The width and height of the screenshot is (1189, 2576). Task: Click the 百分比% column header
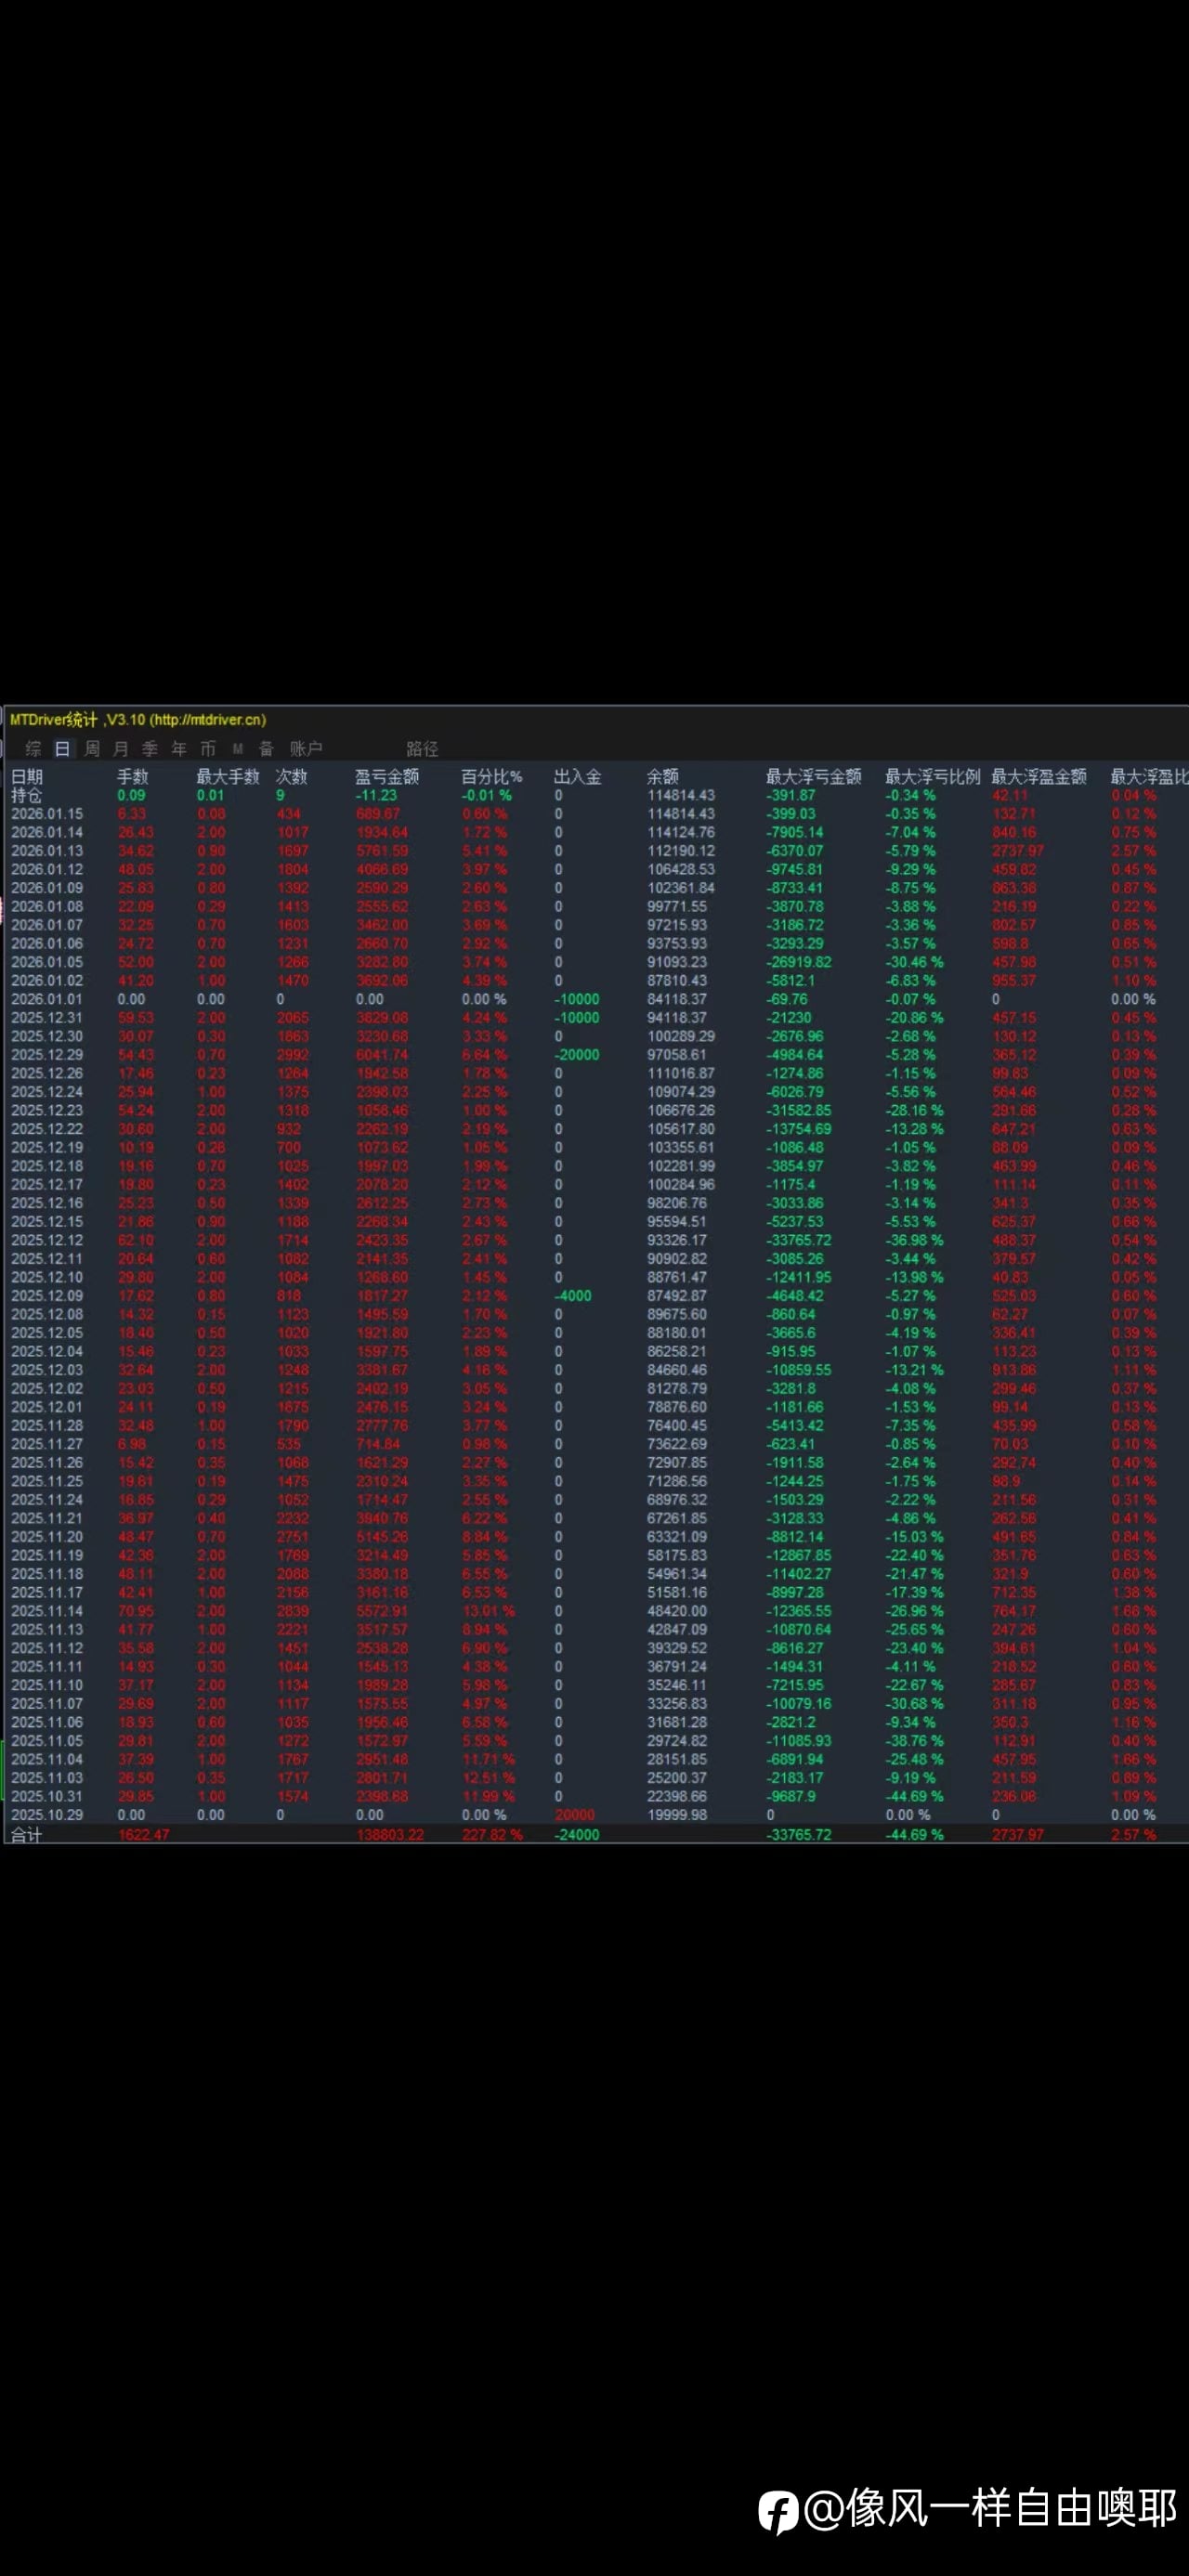tap(492, 776)
